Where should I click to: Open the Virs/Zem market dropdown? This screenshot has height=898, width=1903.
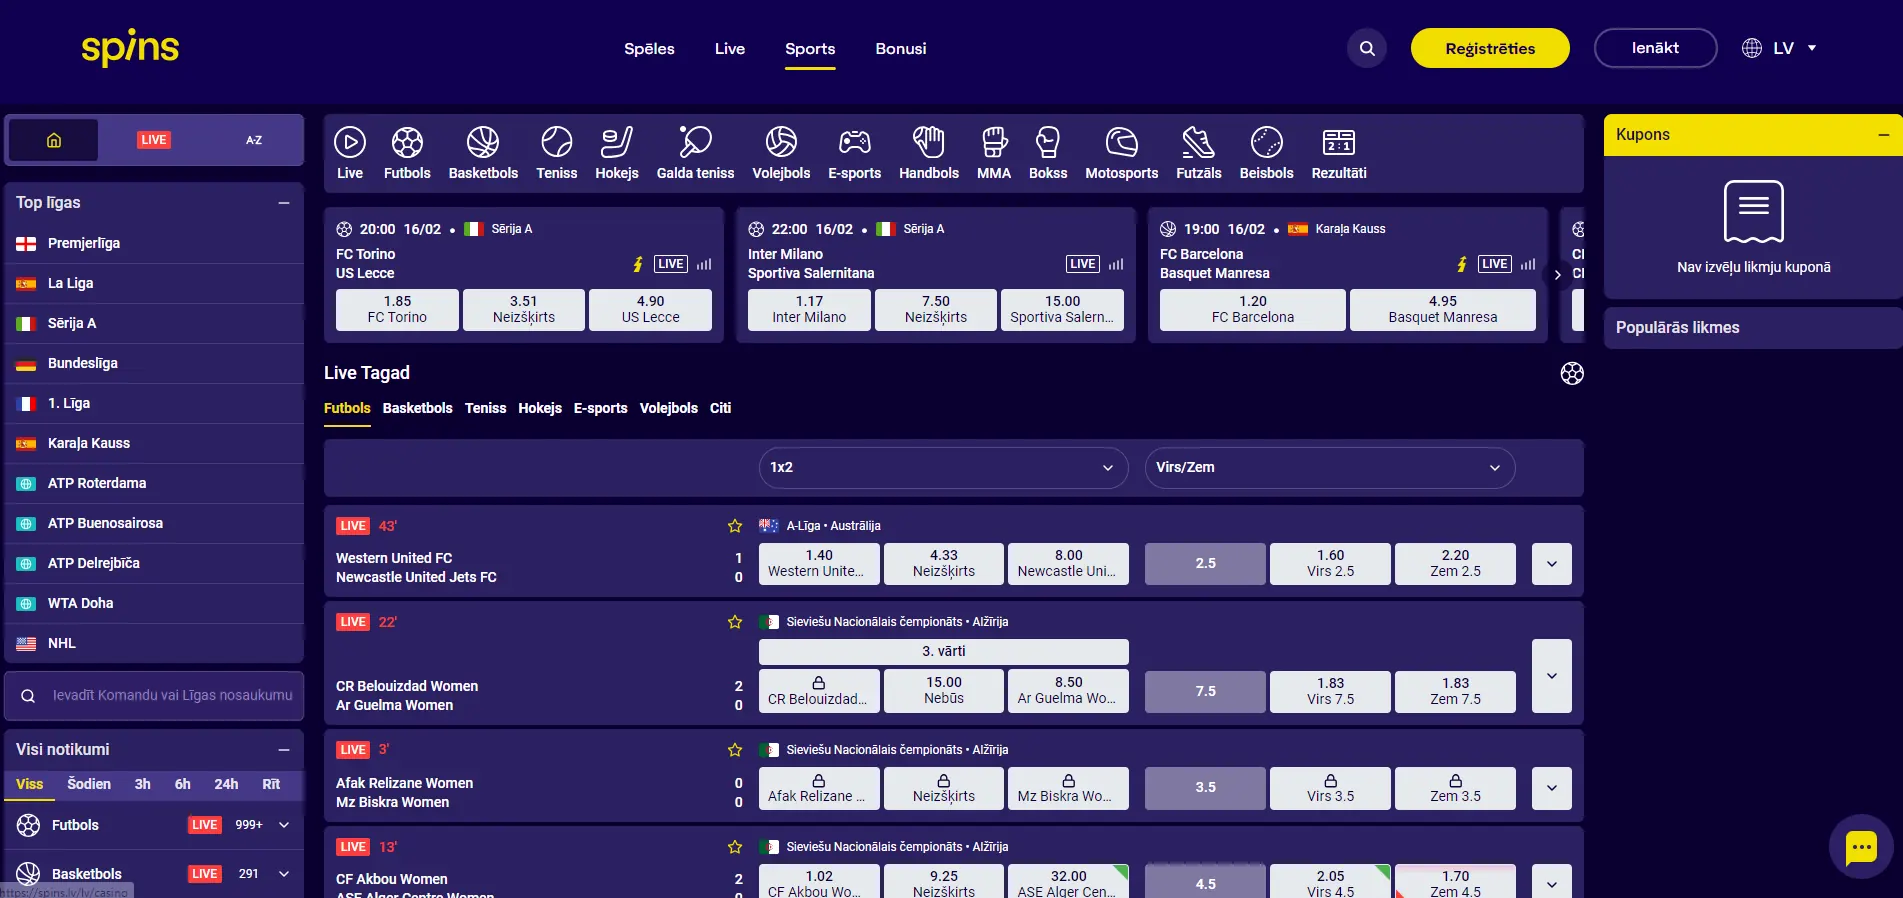click(x=1329, y=468)
